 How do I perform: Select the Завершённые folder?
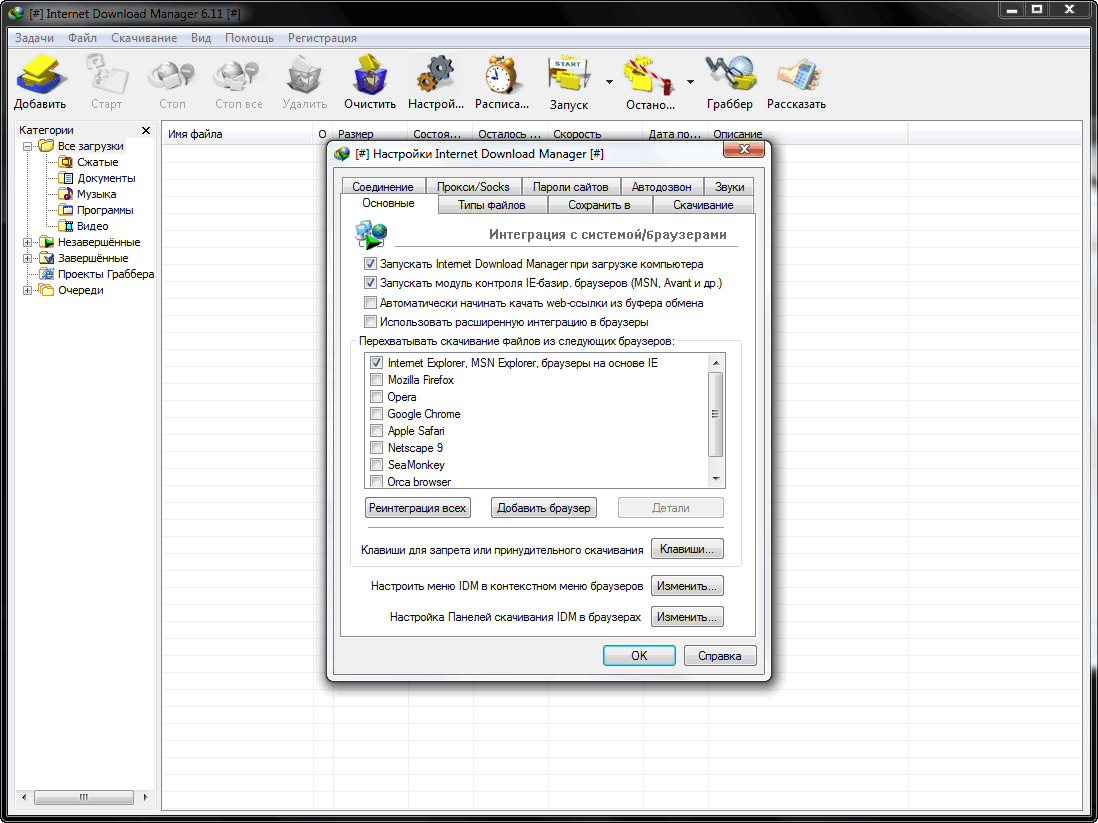click(x=93, y=258)
